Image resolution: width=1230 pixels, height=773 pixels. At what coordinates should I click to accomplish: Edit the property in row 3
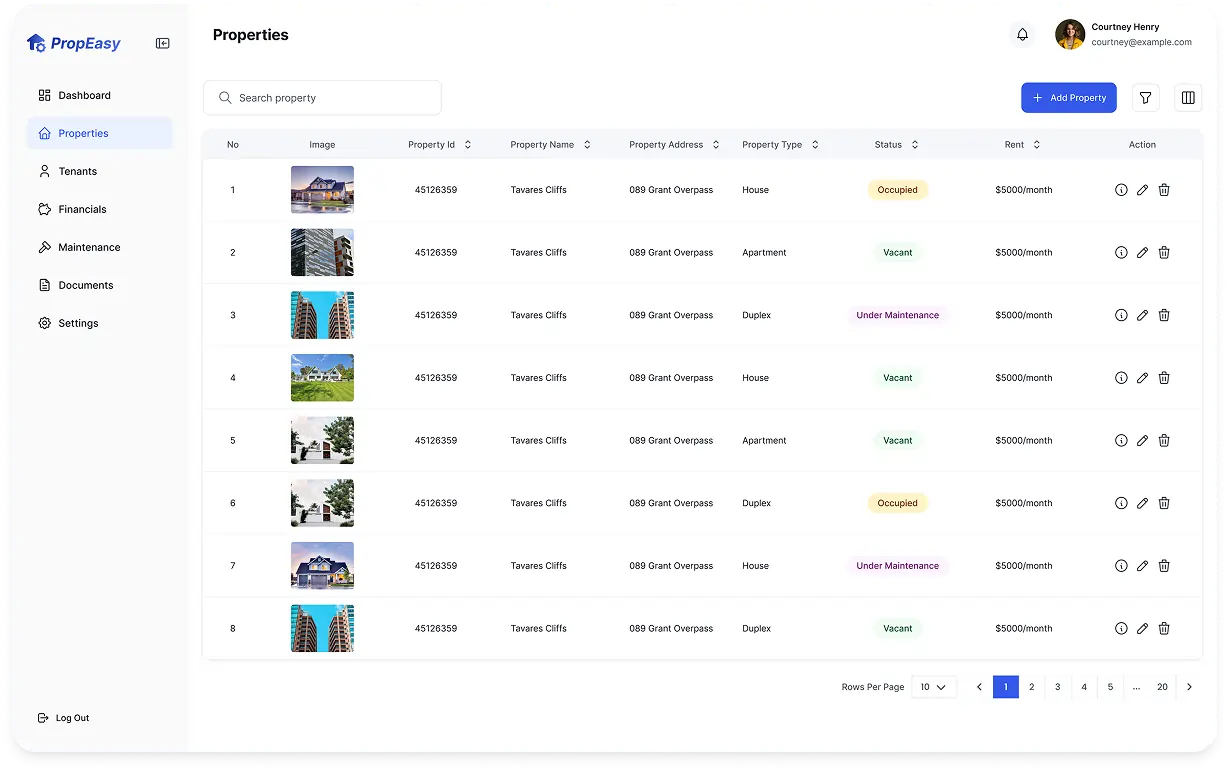click(1142, 315)
